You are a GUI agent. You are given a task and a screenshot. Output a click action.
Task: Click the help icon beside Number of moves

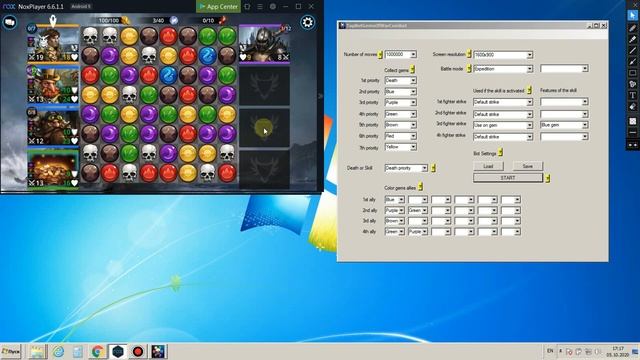[x=380, y=54]
